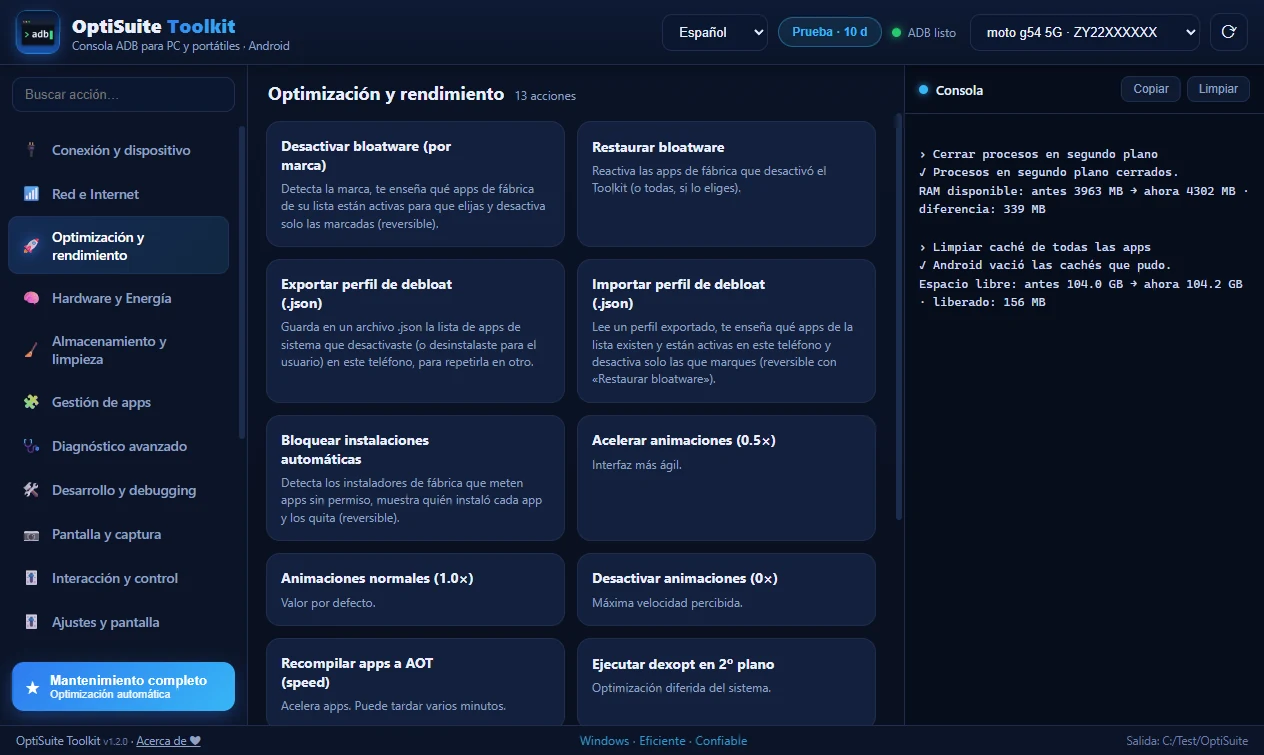
Task: Click the 'v1.2.0' version text
Action: click(x=117, y=742)
